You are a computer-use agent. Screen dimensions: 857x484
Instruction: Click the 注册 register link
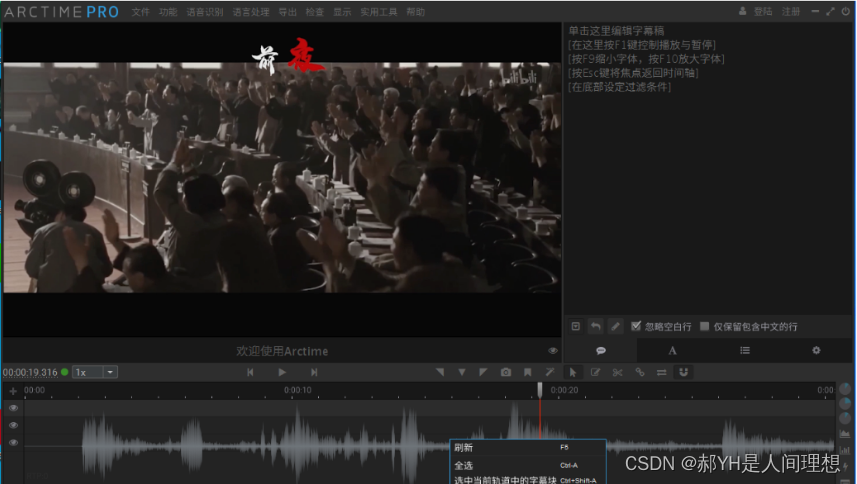click(790, 11)
